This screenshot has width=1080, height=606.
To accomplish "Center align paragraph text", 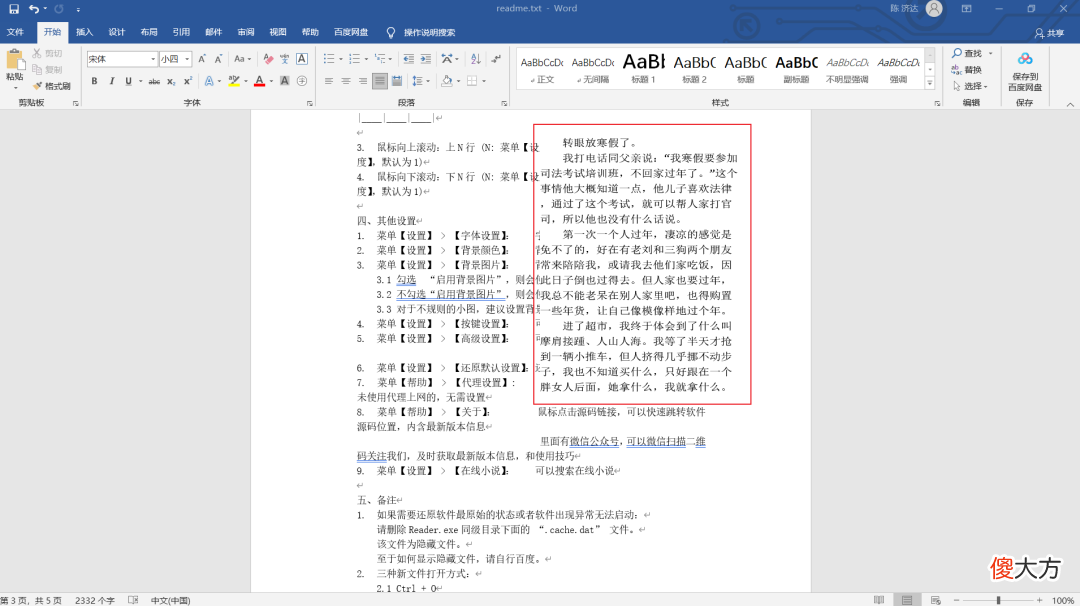I will pyautogui.click(x=346, y=81).
